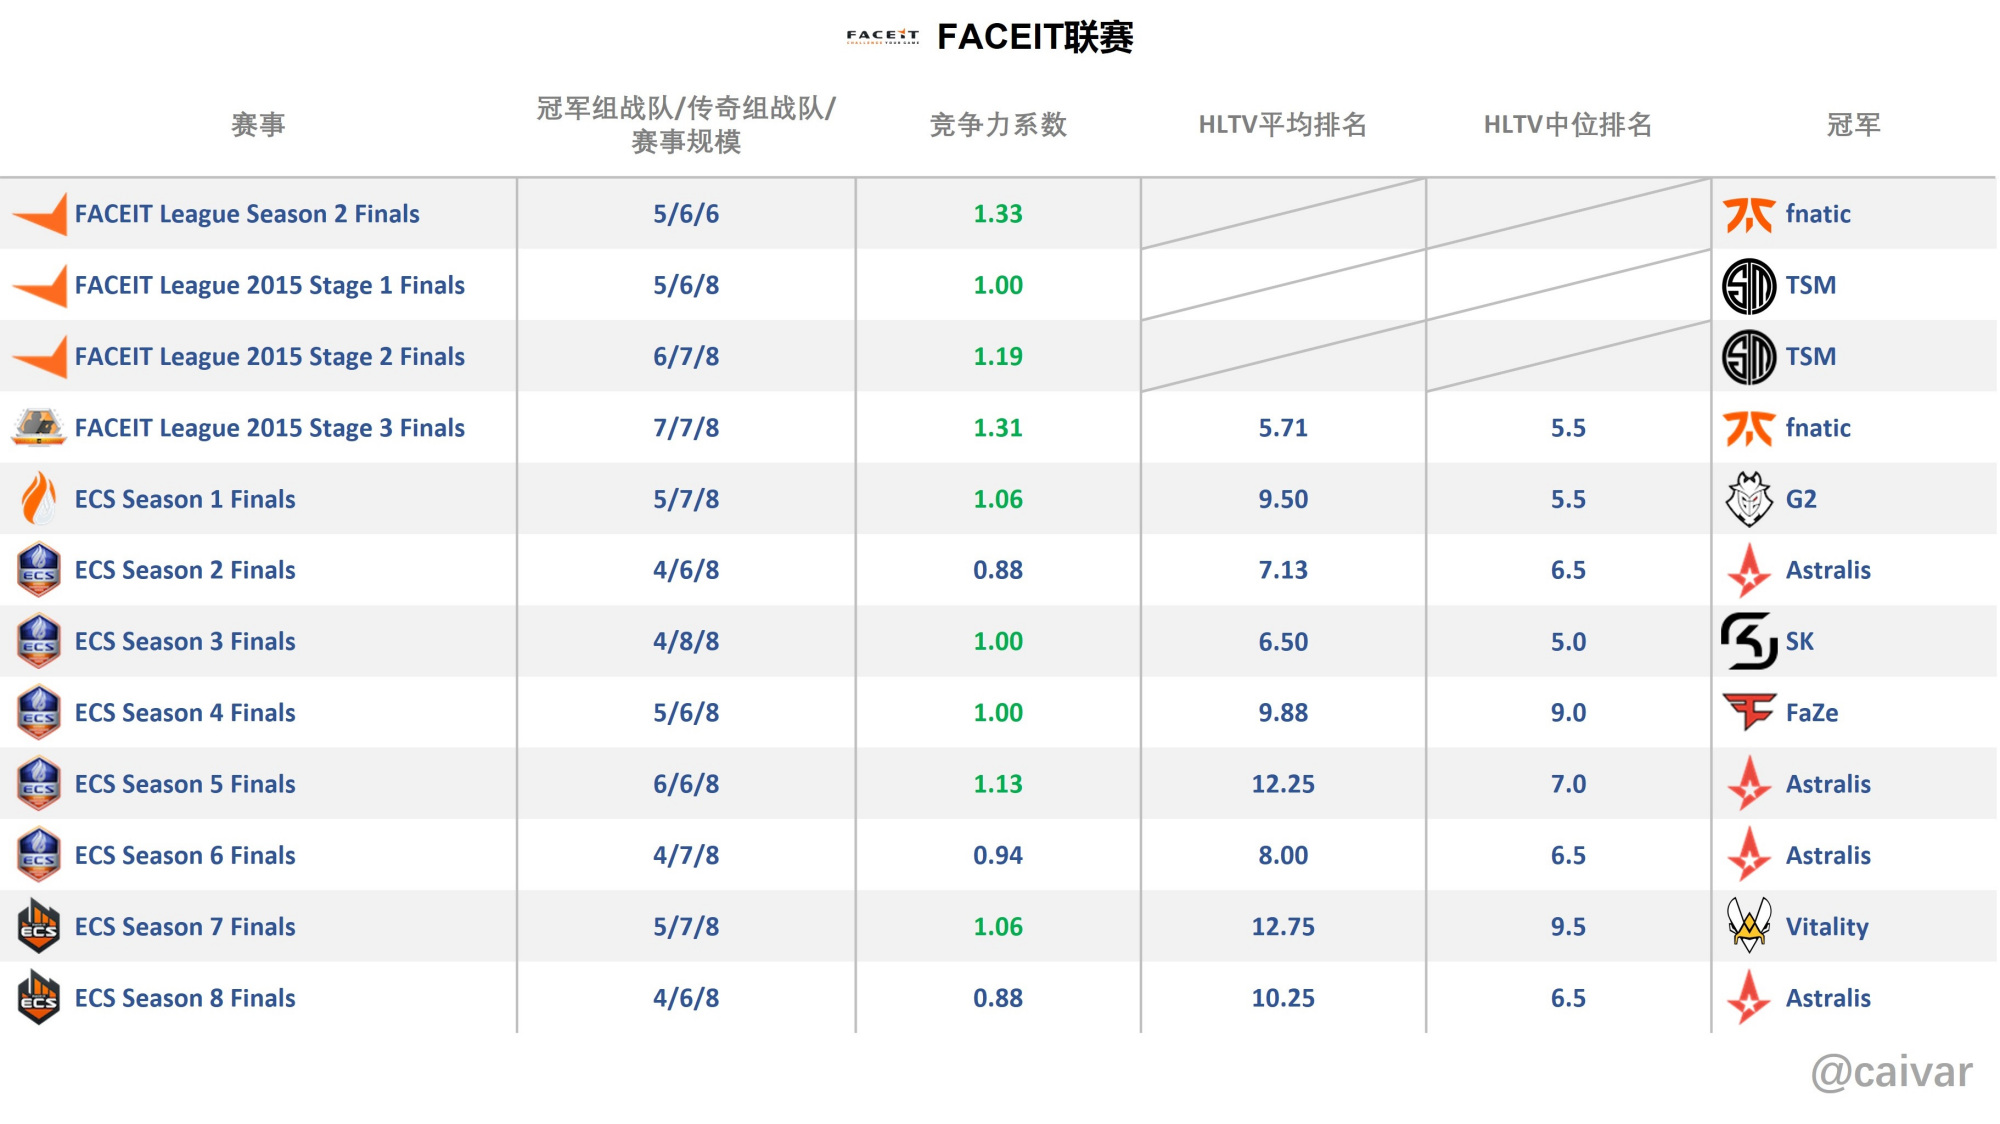Click the HLTV平均排名 column header
The image size is (2000, 1124).
tap(1283, 125)
